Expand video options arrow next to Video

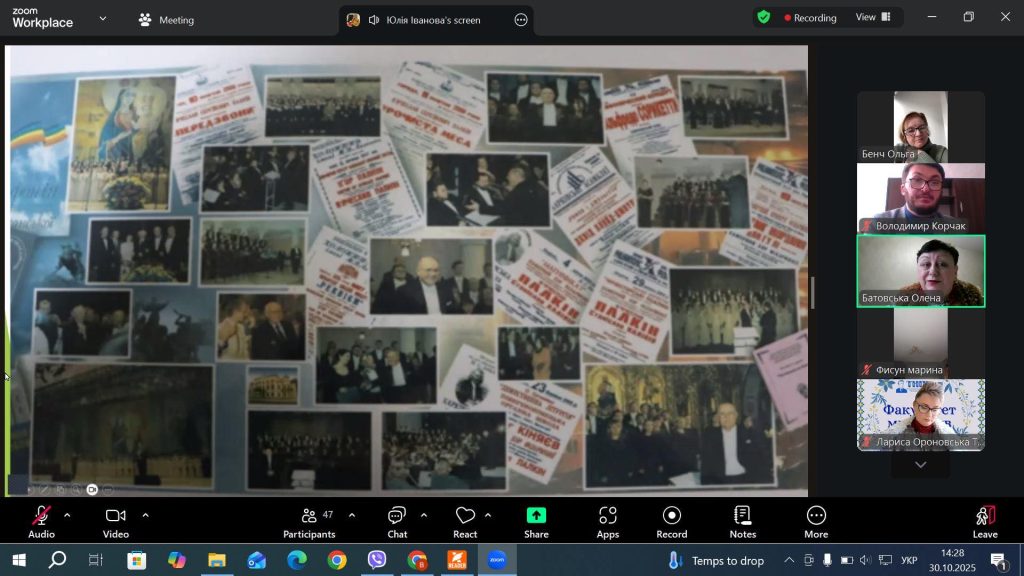coord(145,515)
